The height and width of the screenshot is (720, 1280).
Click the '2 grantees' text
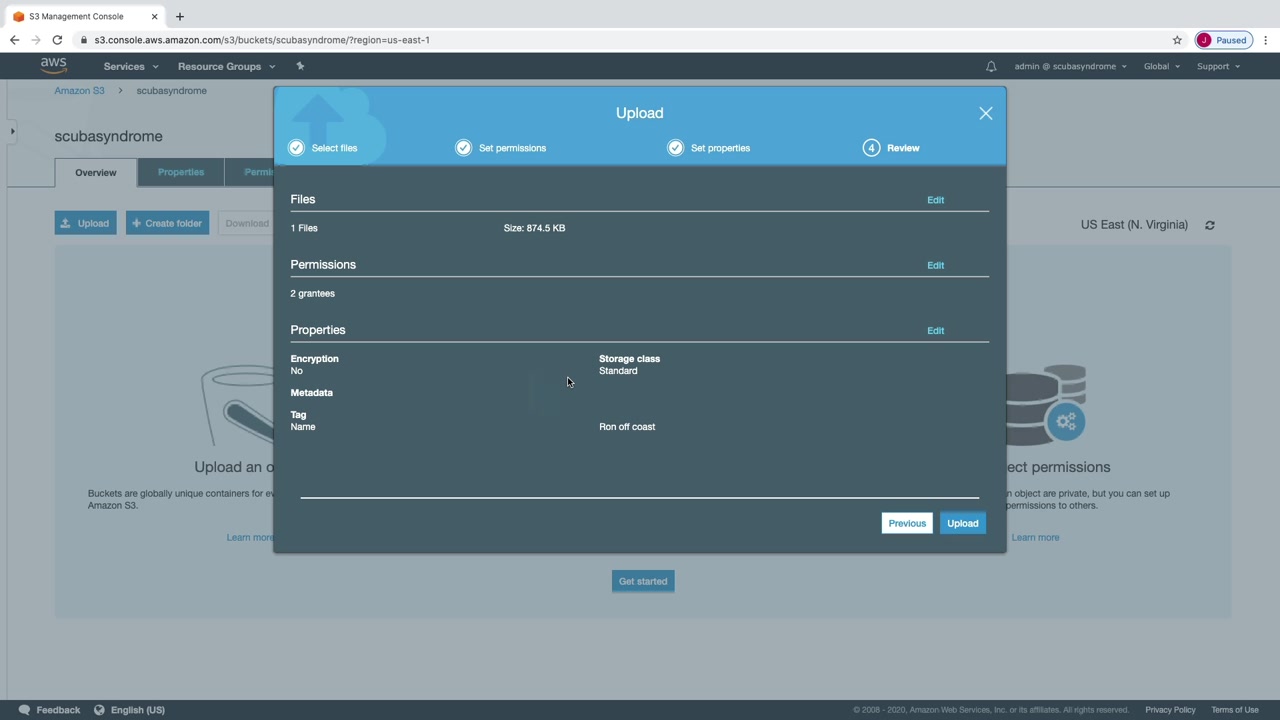tap(313, 294)
